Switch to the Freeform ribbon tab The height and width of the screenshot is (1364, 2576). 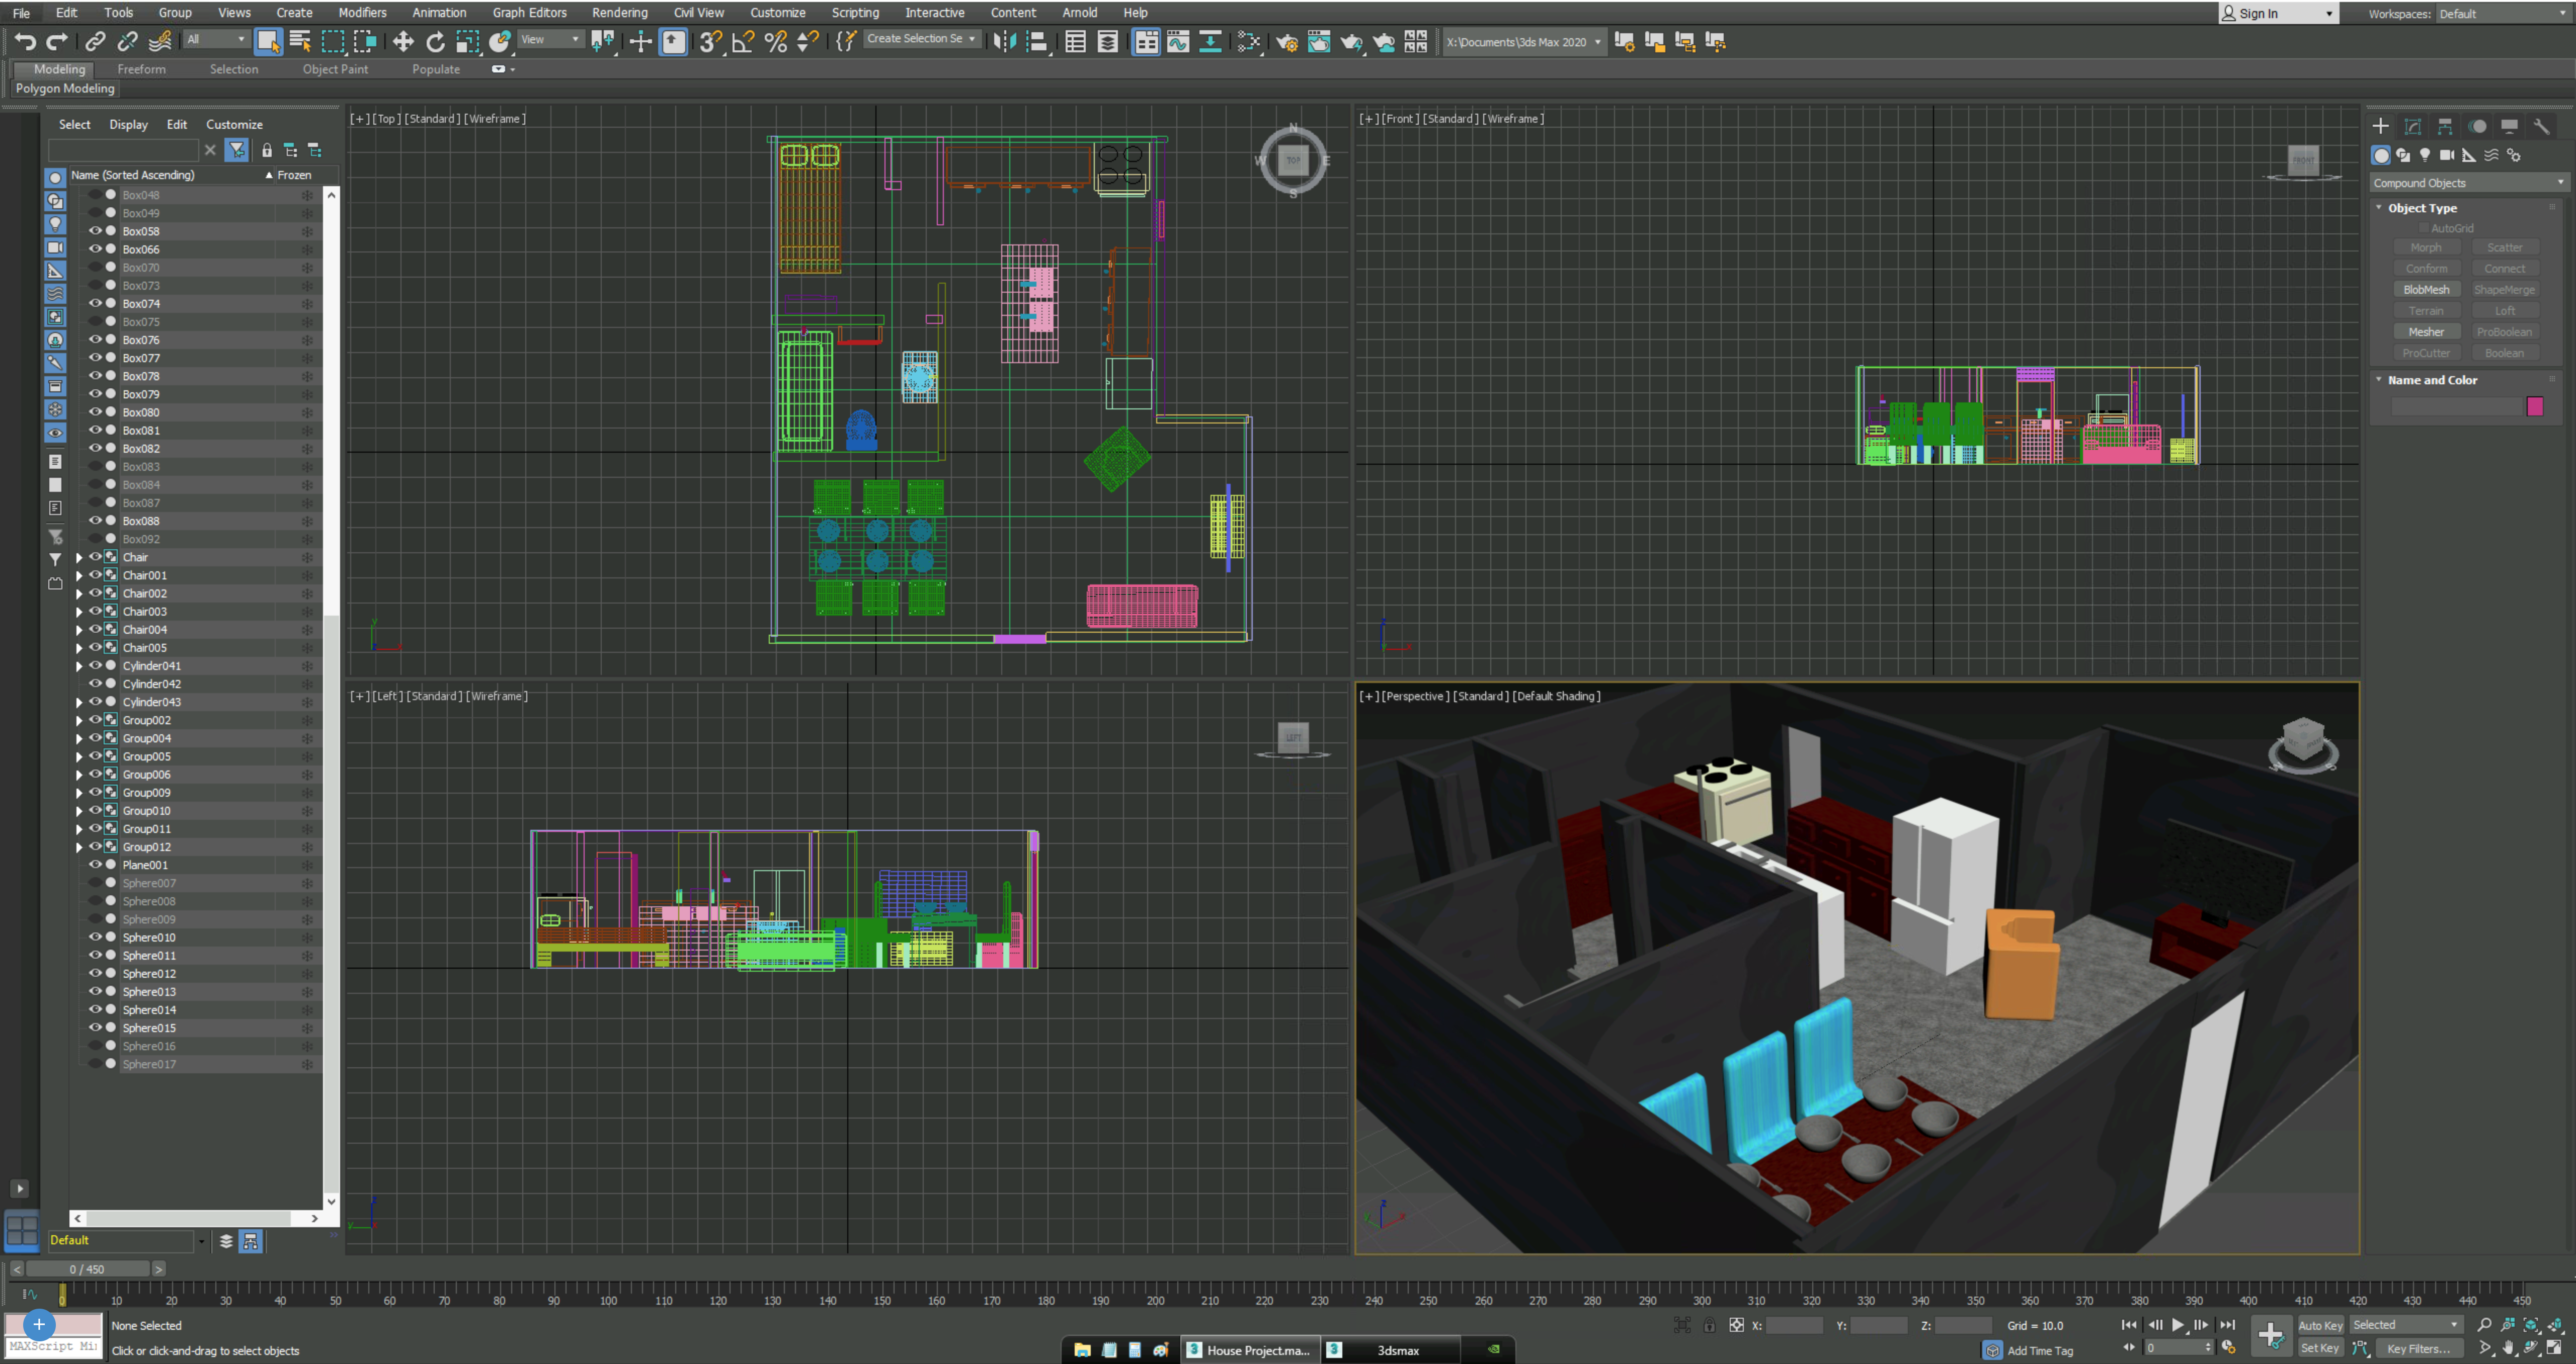click(x=141, y=69)
